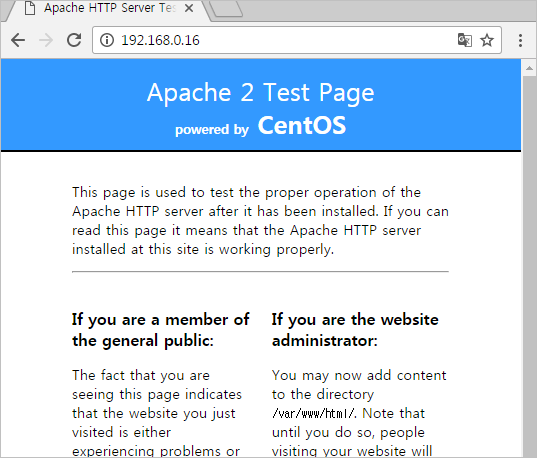Click the Apache 2 Test Page heading
The height and width of the screenshot is (458, 537).
pos(261,93)
